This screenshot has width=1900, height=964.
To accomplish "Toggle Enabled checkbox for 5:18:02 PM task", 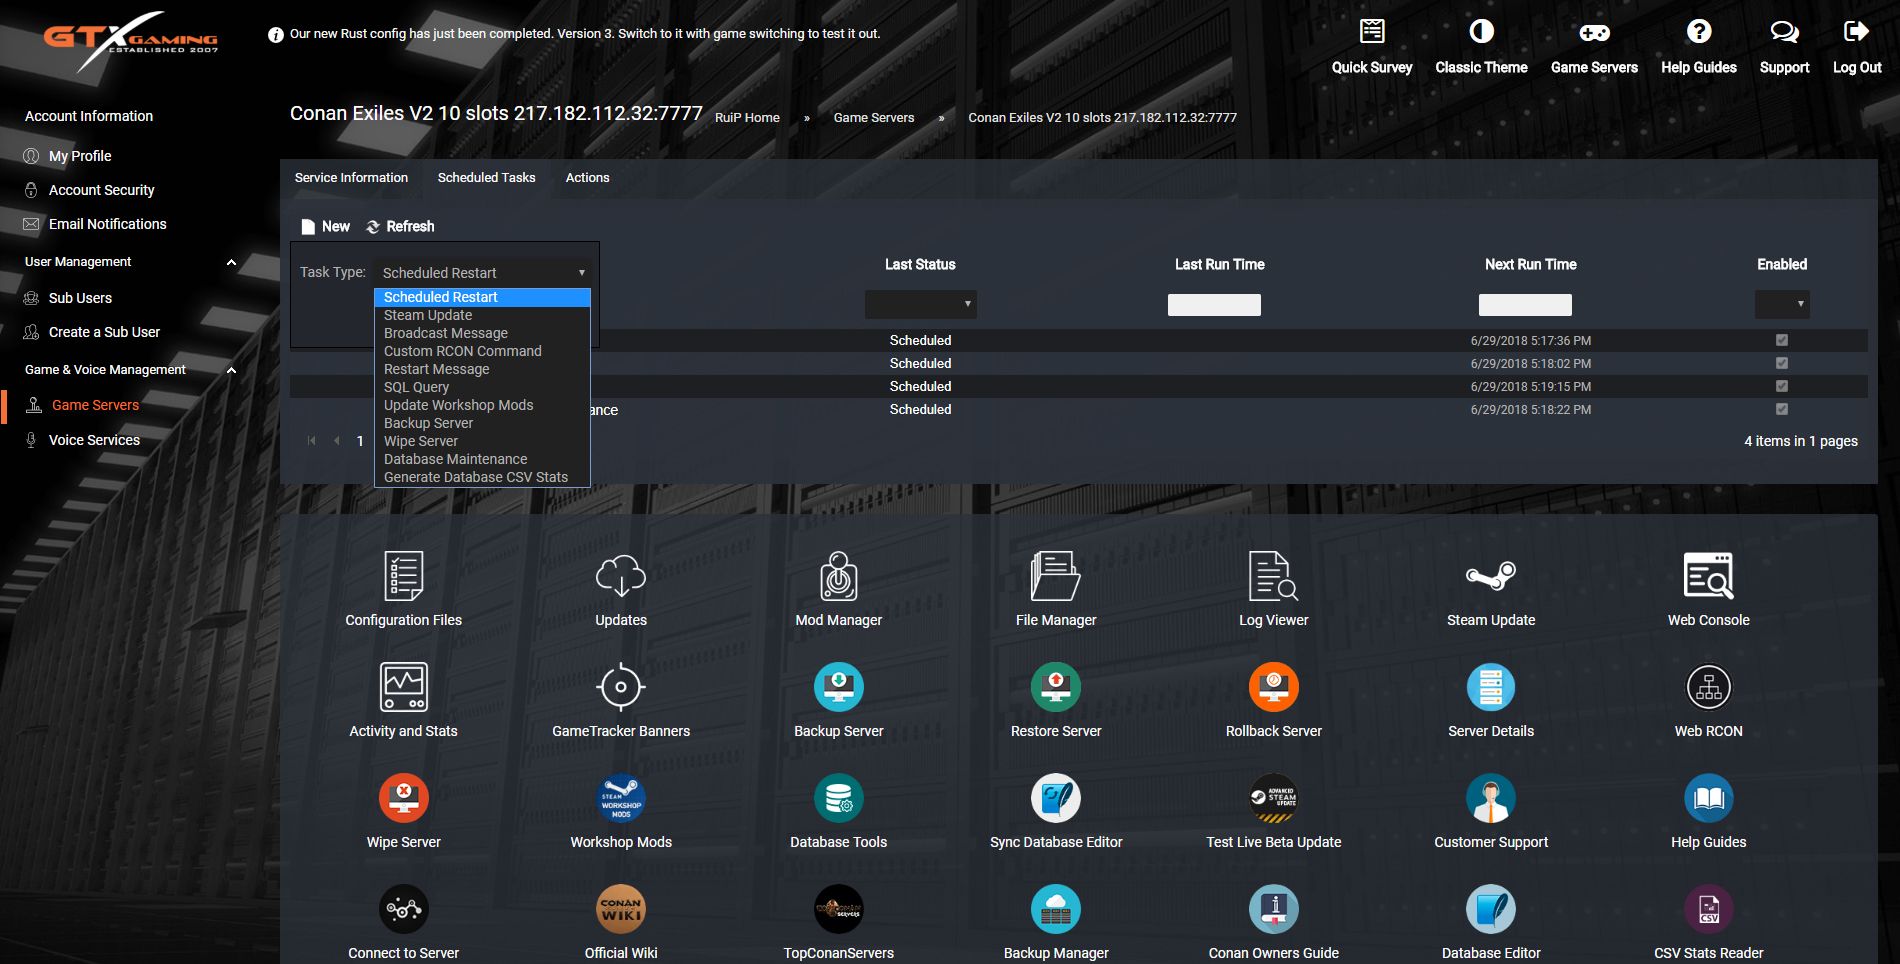I will [1781, 363].
